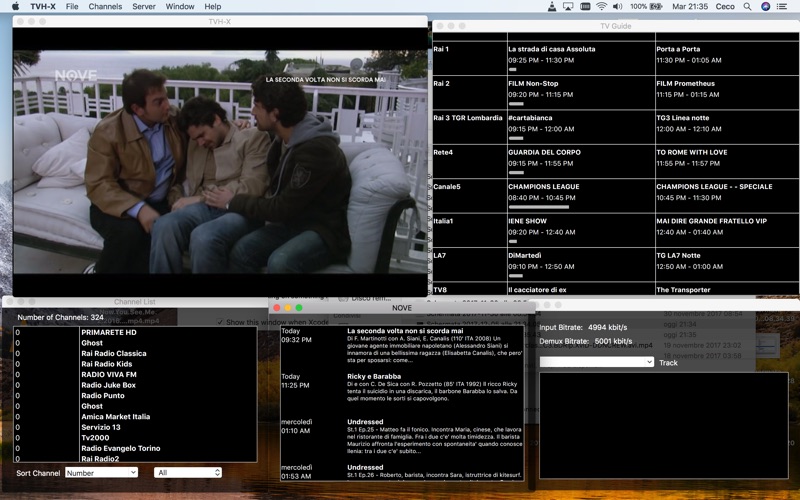Open the Server menu

coord(144,6)
